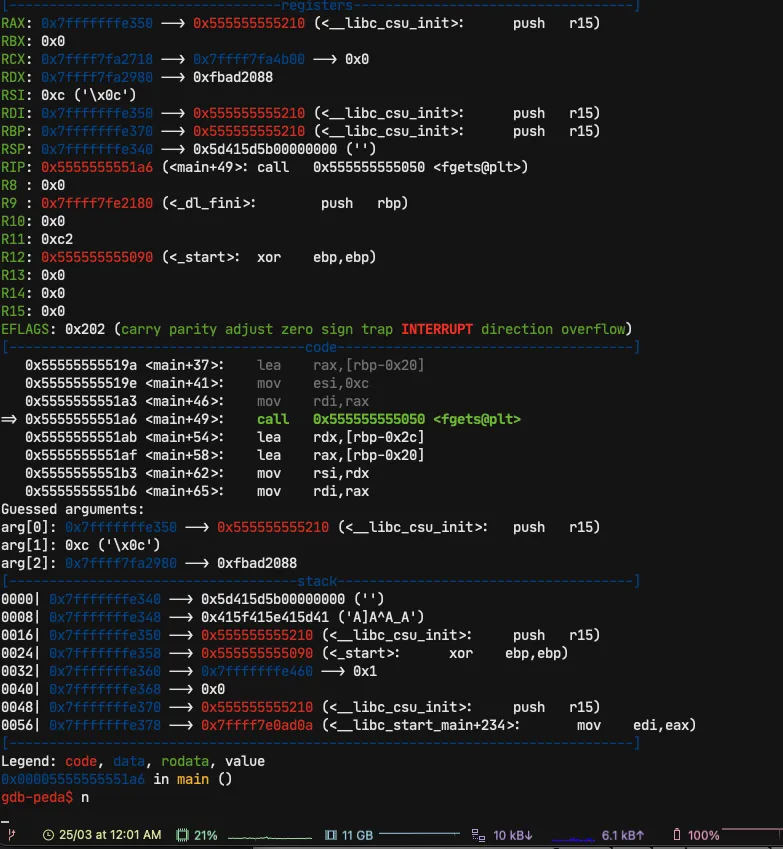Screen dimensions: 783x849
Task: Click the 25/03 at 12:01 AM date text
Action: pos(110,834)
